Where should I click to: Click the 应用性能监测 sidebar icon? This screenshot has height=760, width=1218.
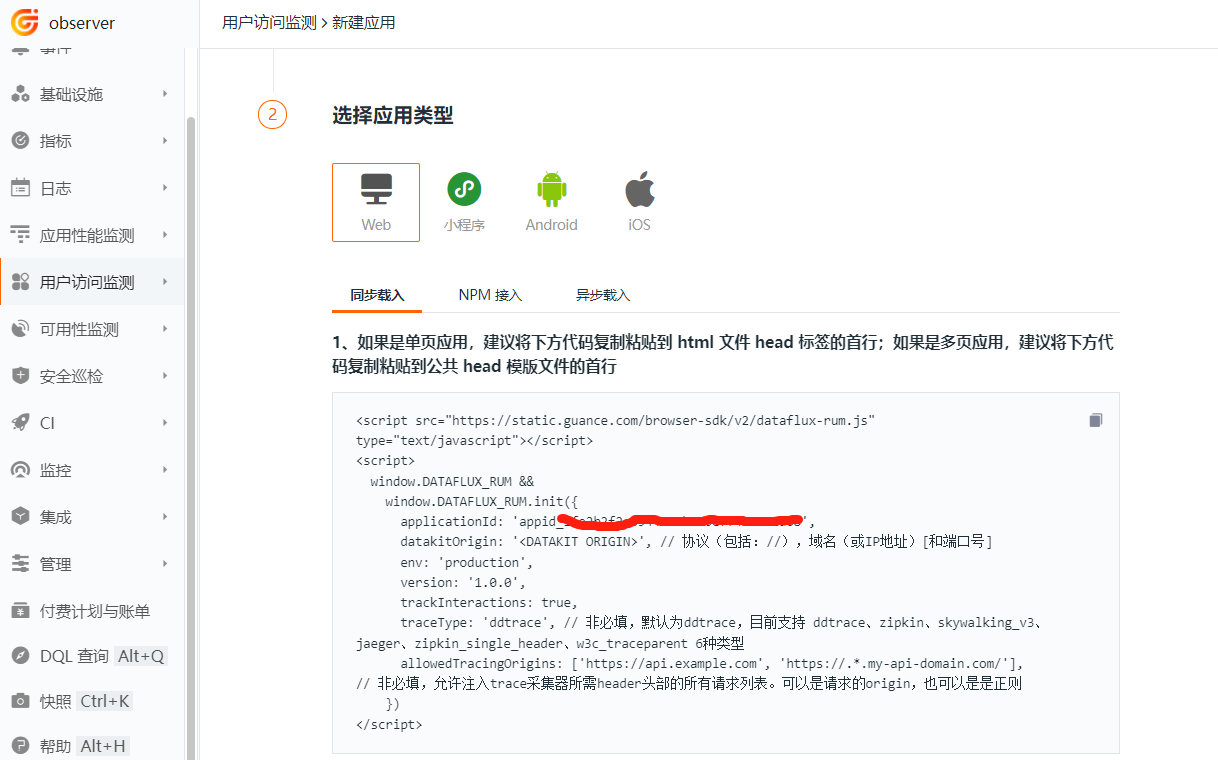pyautogui.click(x=20, y=235)
